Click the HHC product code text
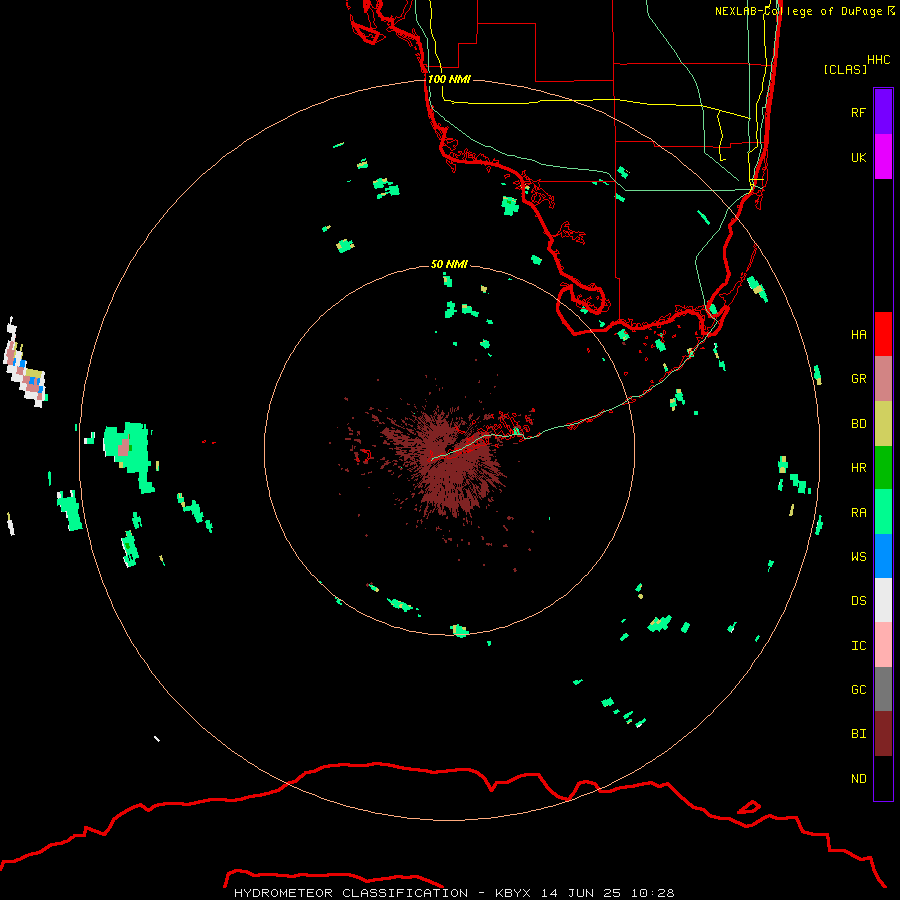The image size is (900, 900). coord(878,60)
